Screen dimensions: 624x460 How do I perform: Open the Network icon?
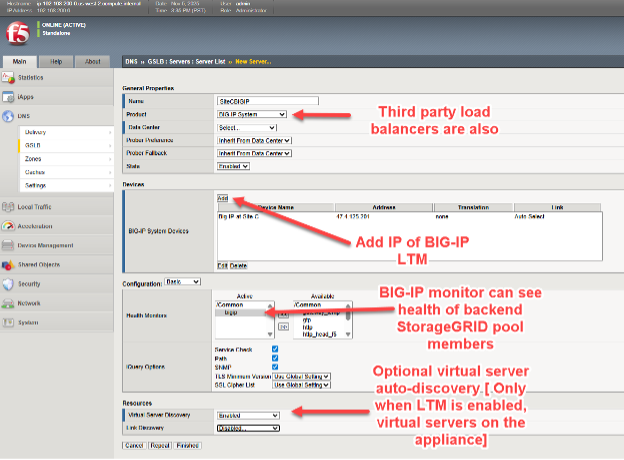[8, 303]
